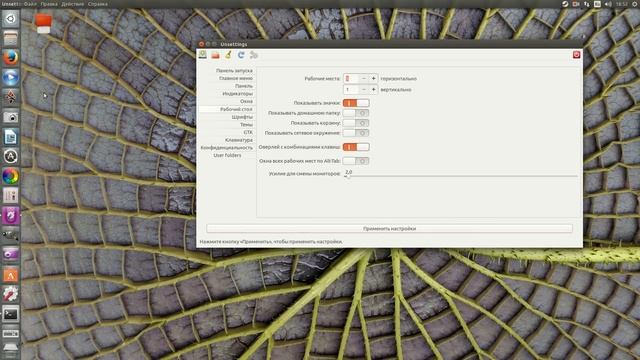Click the 'Применить настройки' button

[x=389, y=229]
